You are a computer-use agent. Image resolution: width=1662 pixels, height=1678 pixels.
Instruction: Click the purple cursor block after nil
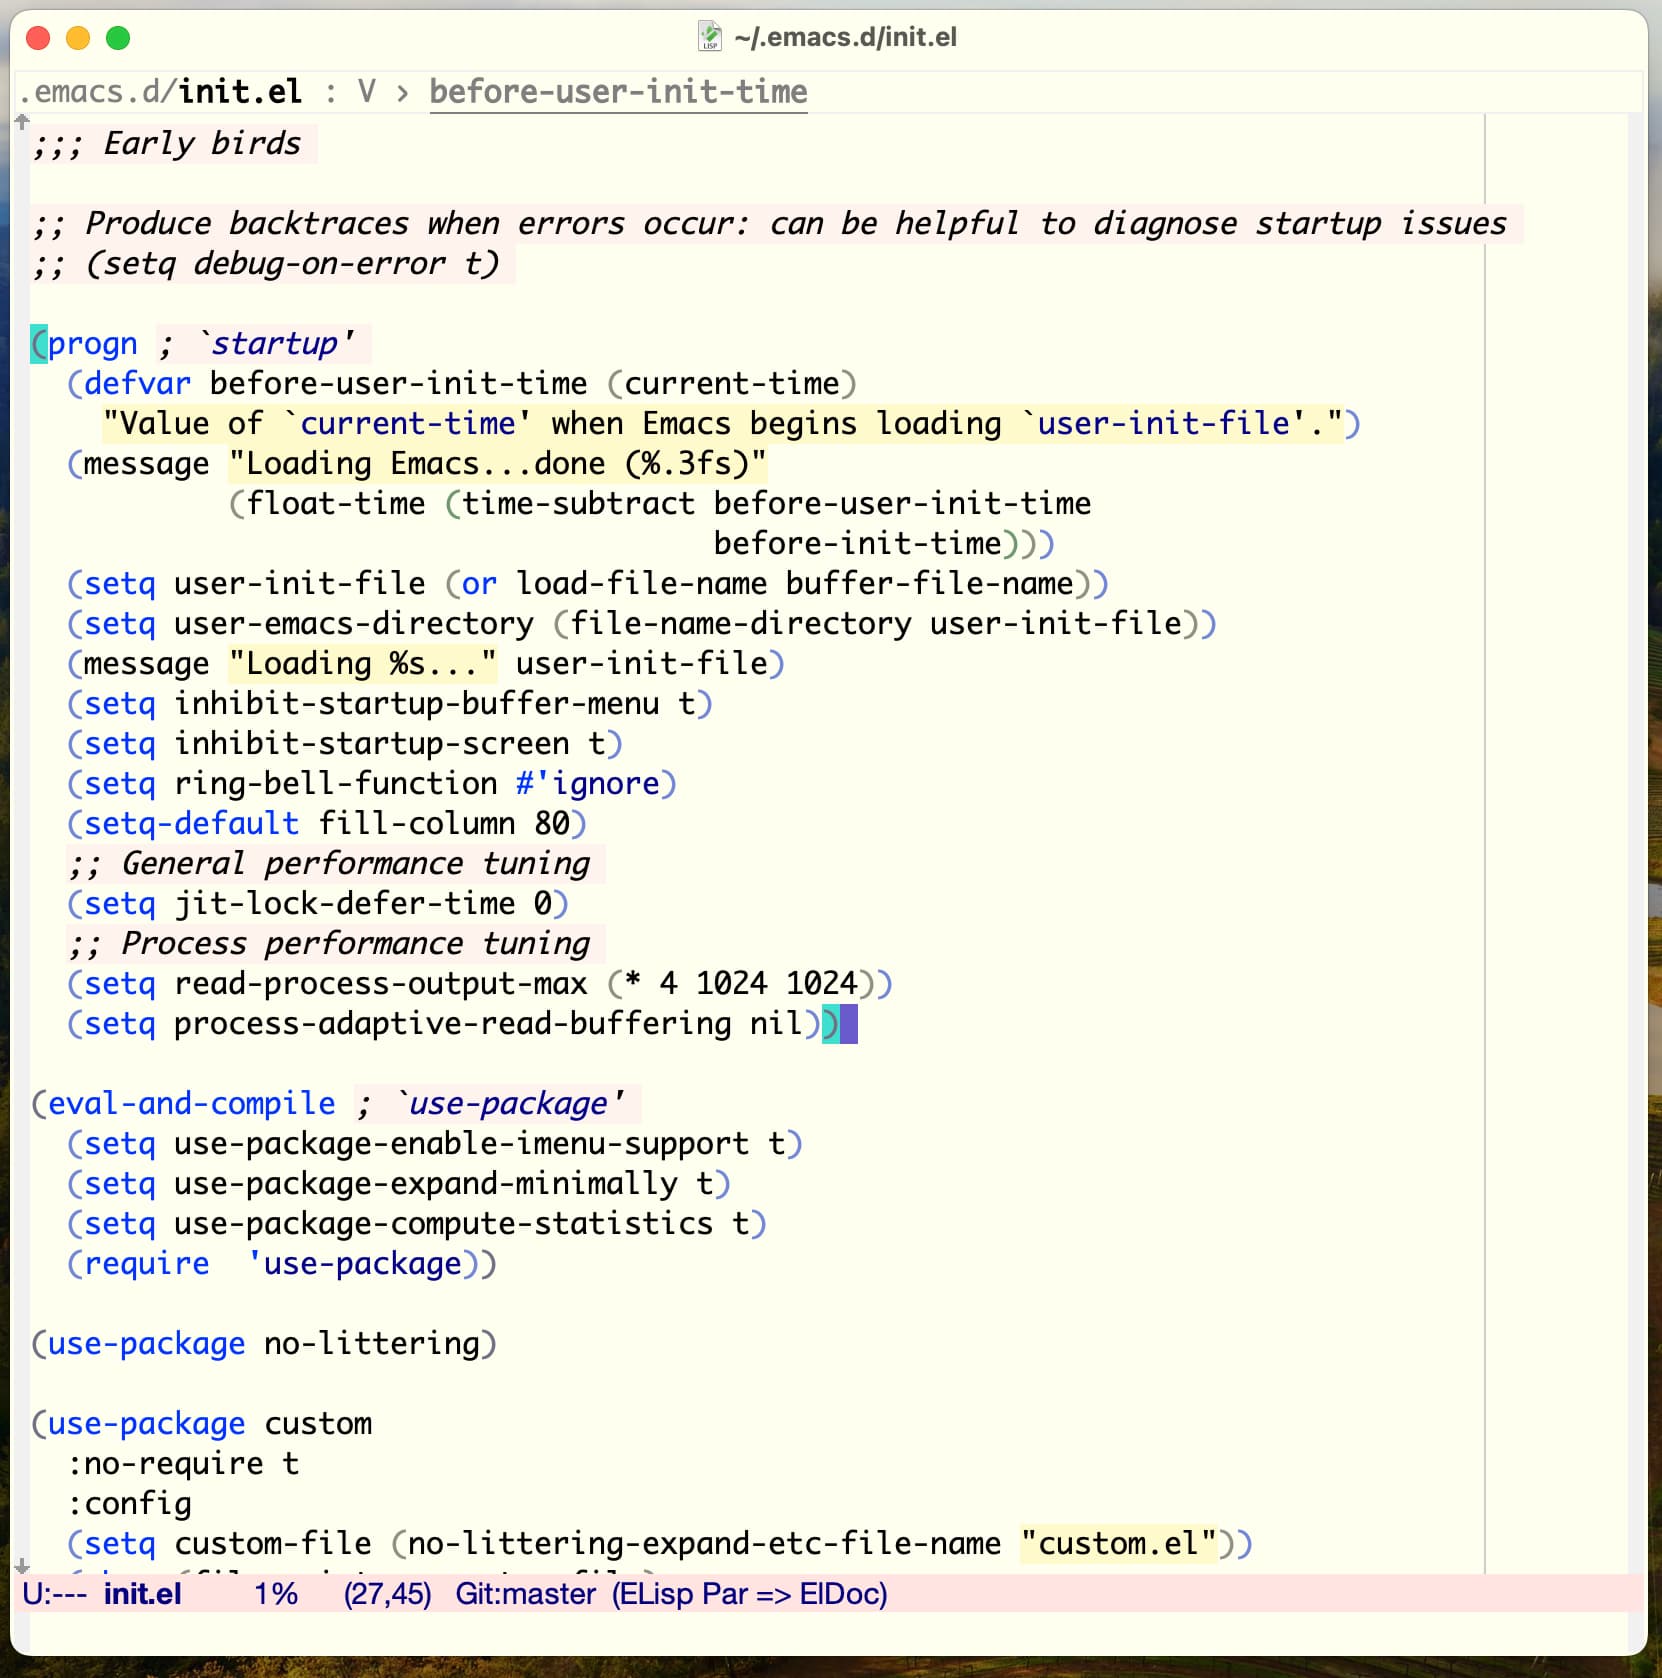pyautogui.click(x=849, y=1024)
